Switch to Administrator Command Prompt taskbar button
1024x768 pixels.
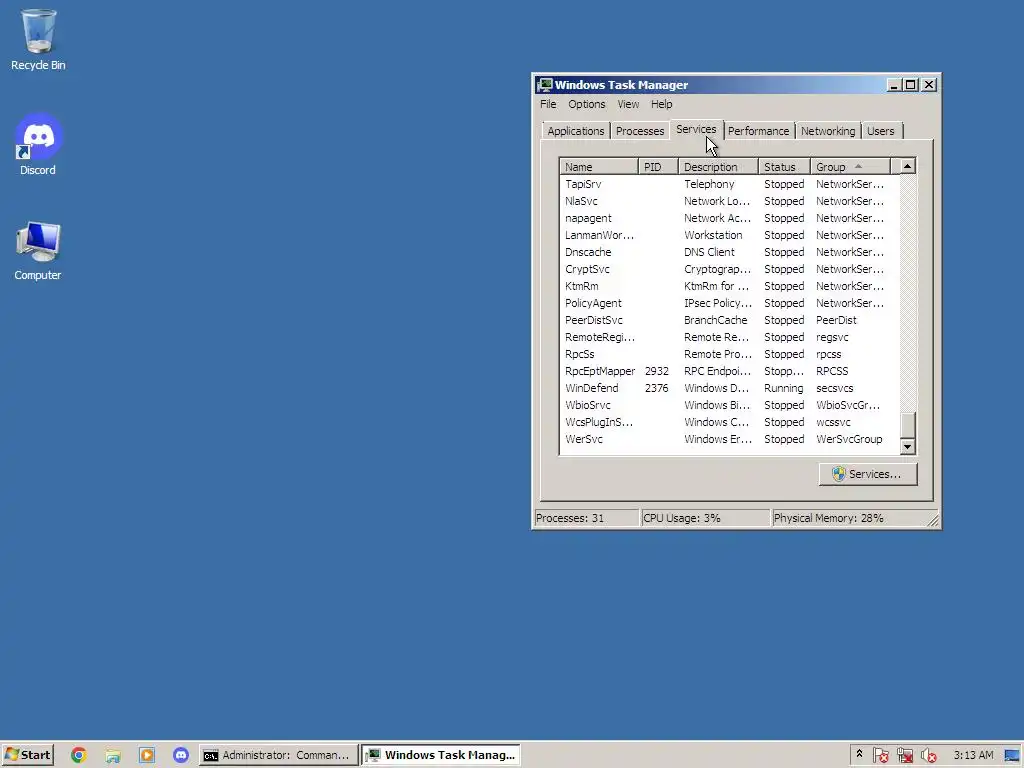(x=278, y=755)
